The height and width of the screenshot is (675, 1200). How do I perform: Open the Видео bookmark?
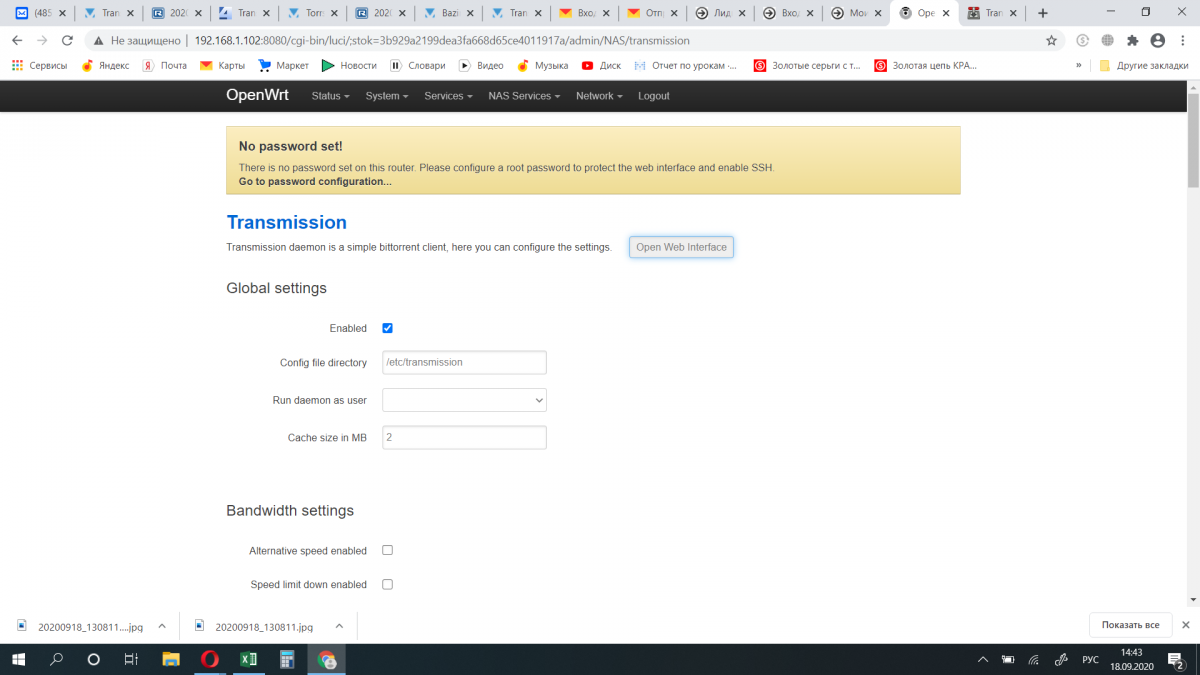click(x=481, y=66)
